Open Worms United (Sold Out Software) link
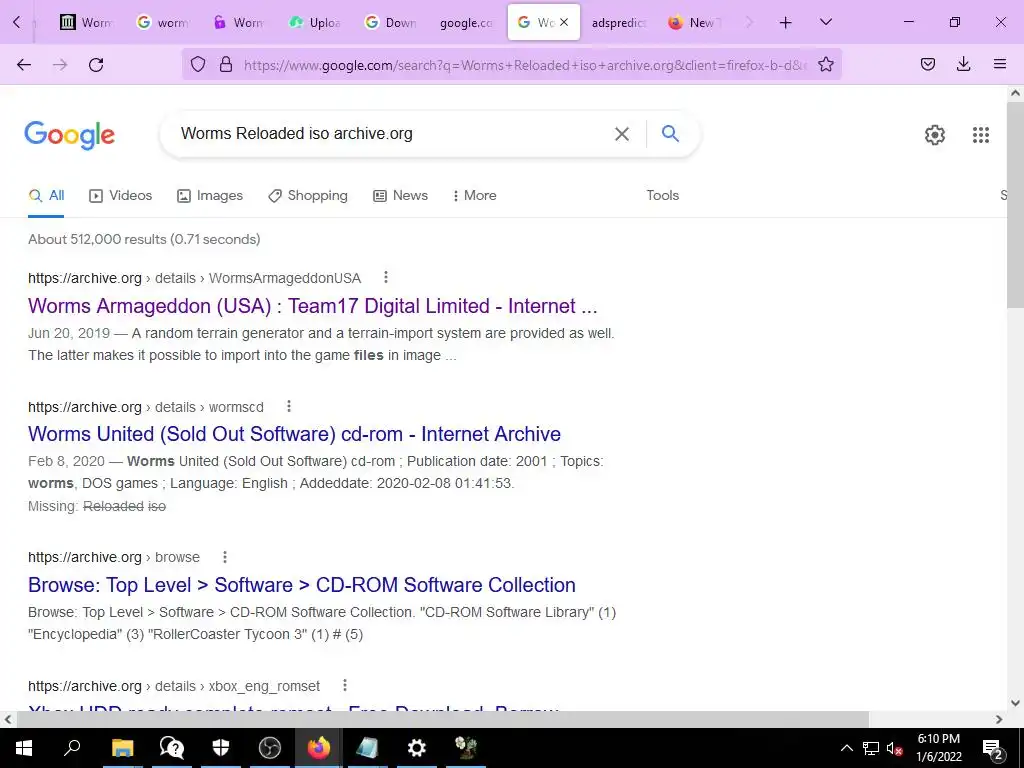Screen dimensions: 1024x768 point(295,434)
